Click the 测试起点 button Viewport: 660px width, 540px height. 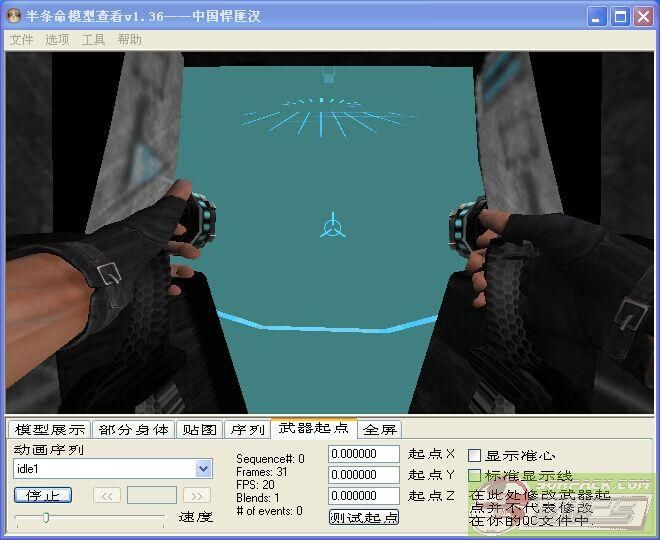pos(364,517)
